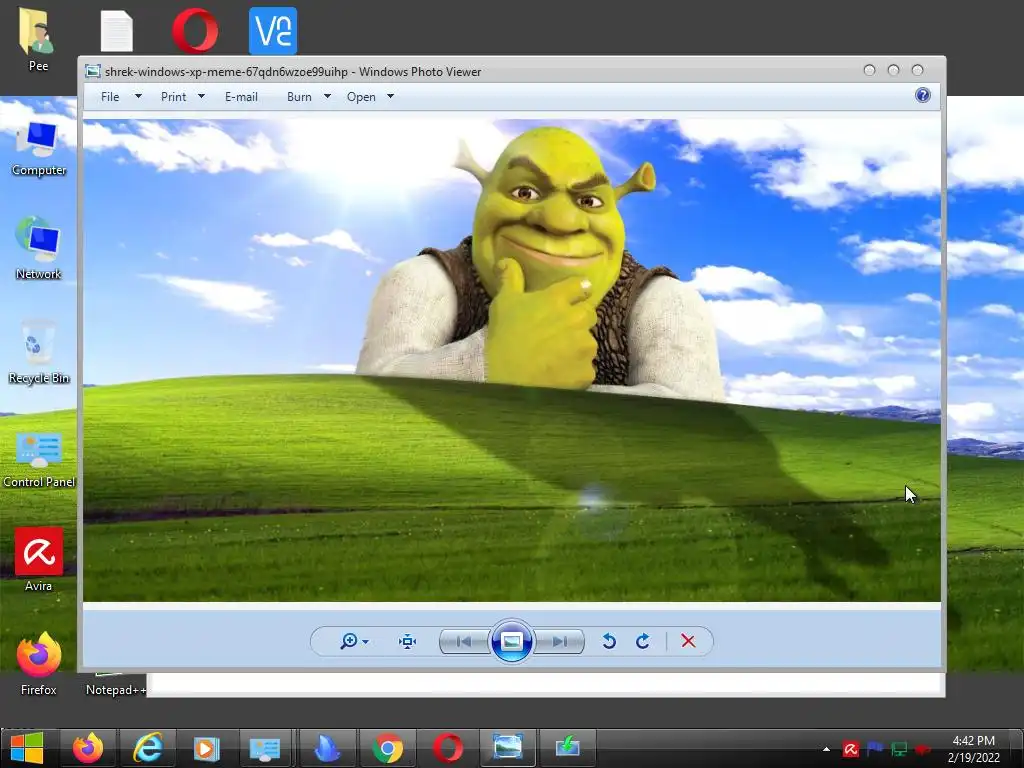Expand the Burn dropdown arrow
1024x768 pixels.
click(327, 96)
